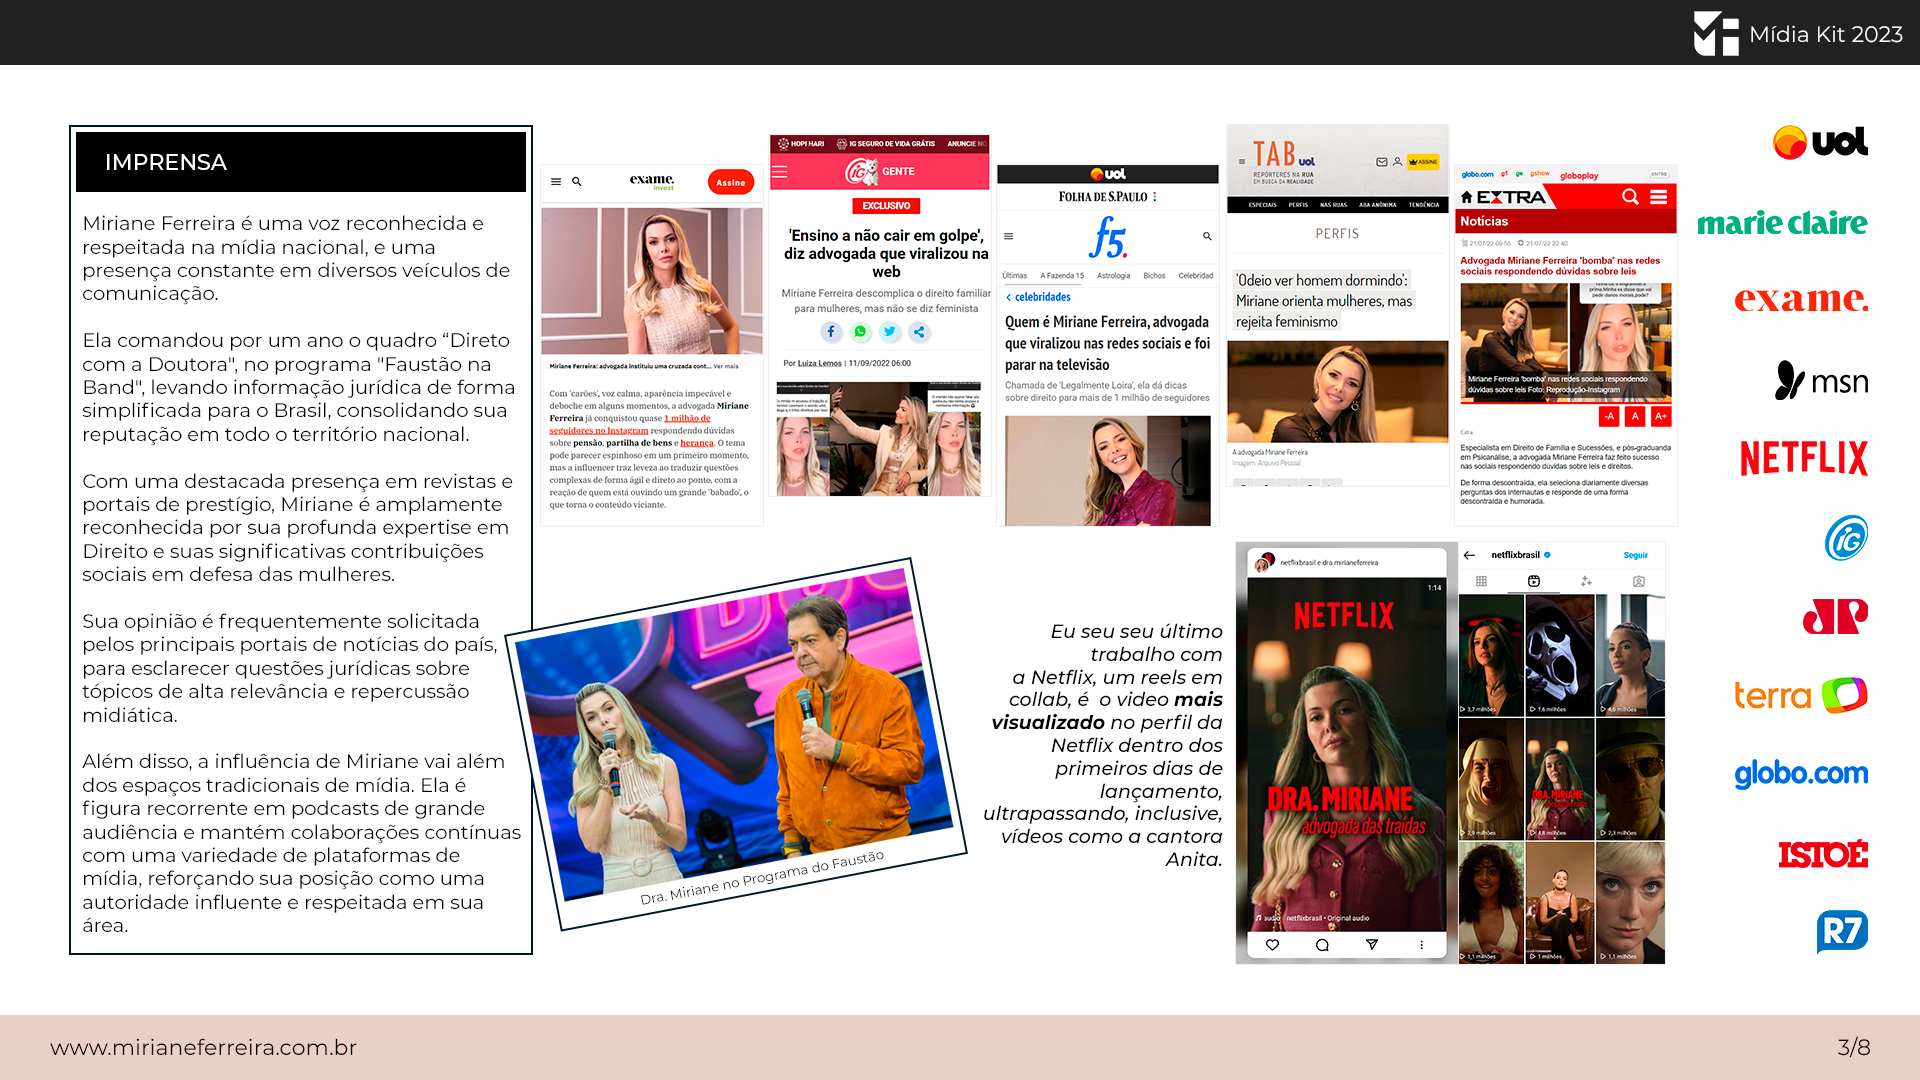Open the hamburger menu in the iG Gente header

tap(780, 172)
